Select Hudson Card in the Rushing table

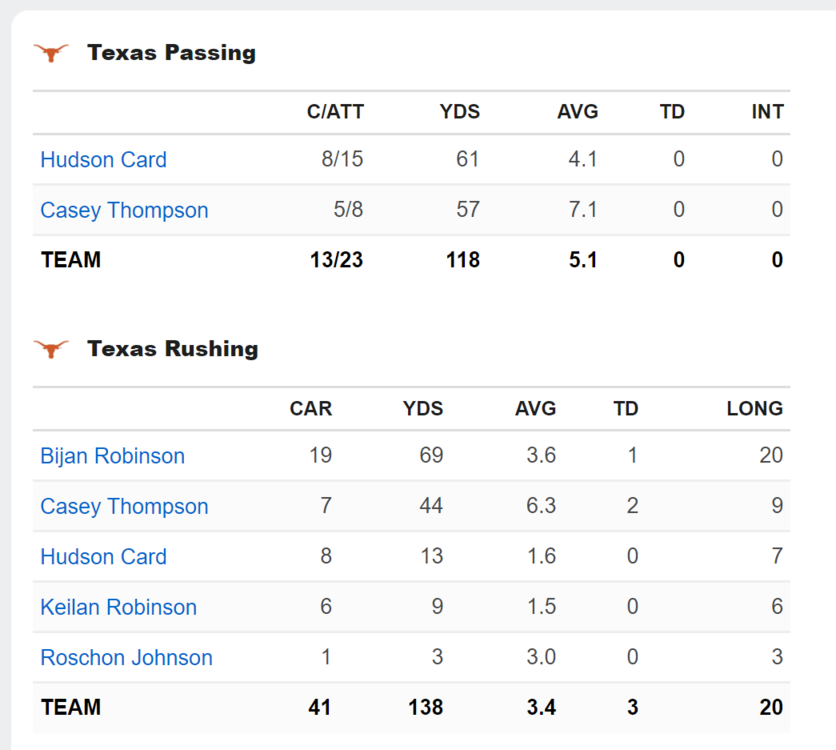pyautogui.click(x=103, y=557)
